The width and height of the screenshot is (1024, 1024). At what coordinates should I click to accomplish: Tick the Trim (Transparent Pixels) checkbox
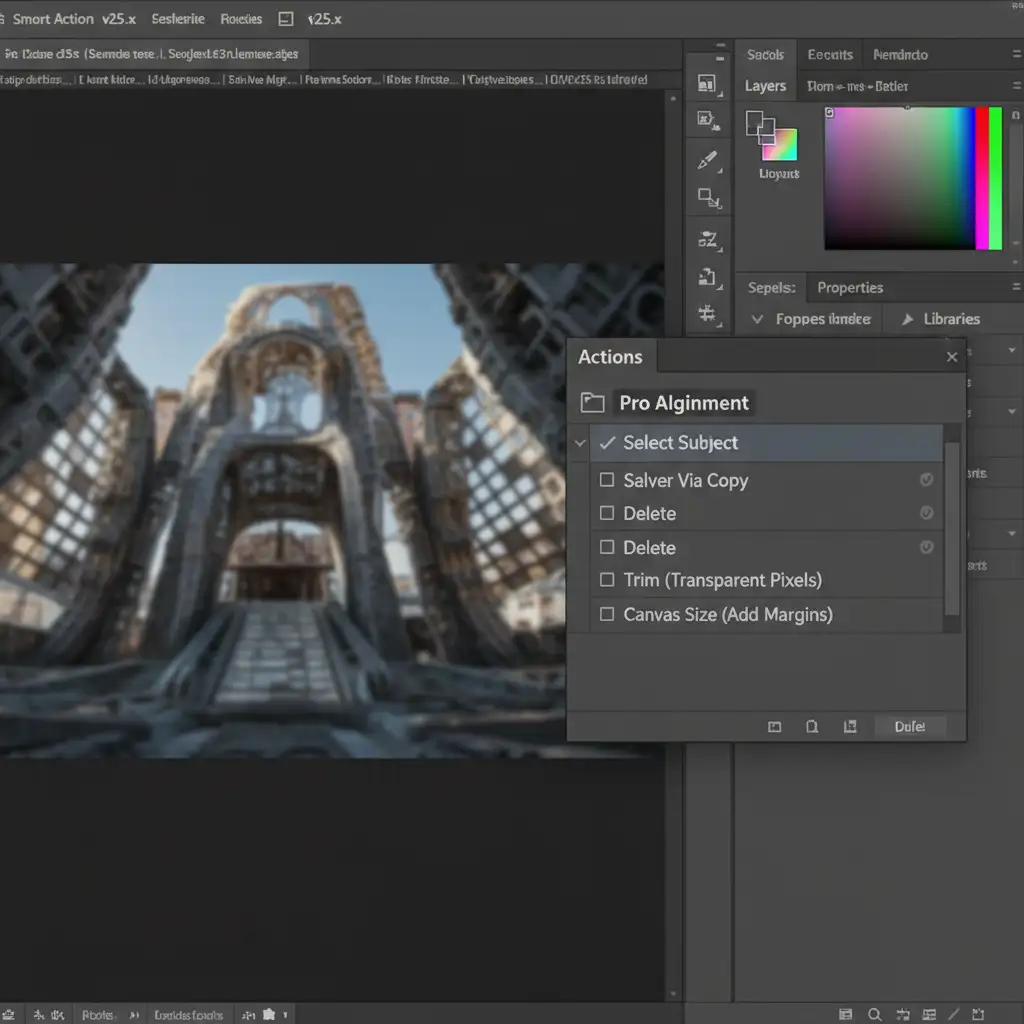tap(606, 580)
